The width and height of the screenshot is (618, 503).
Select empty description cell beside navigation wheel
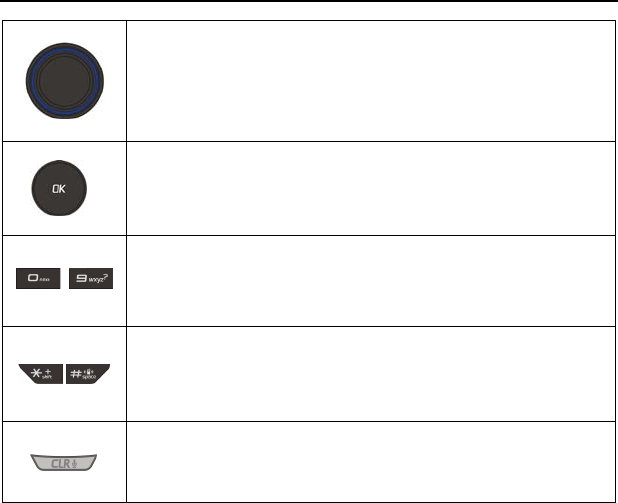(x=371, y=81)
